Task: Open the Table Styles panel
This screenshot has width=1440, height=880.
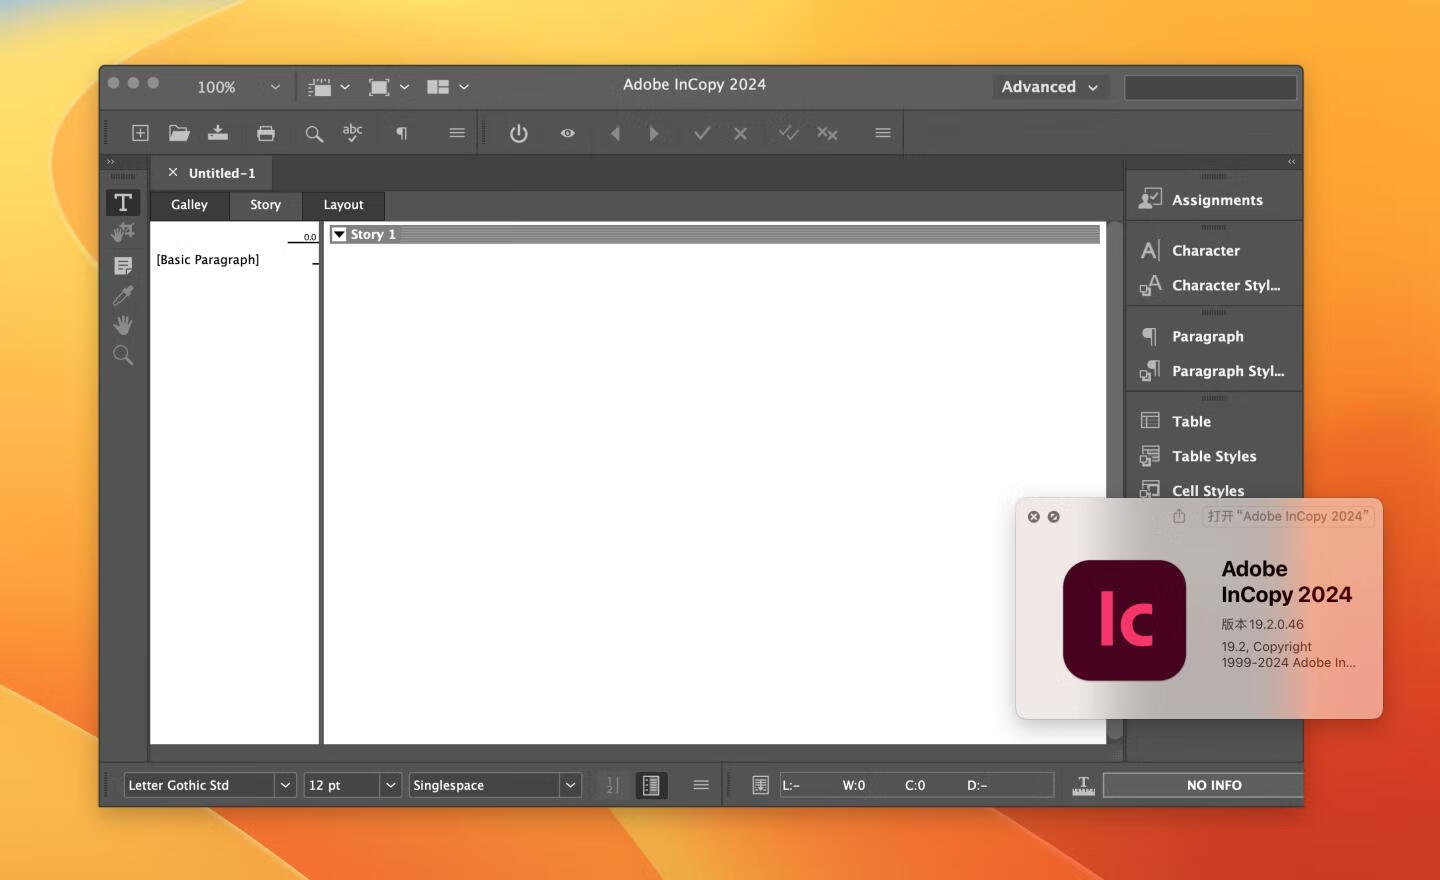Action: coord(1214,457)
